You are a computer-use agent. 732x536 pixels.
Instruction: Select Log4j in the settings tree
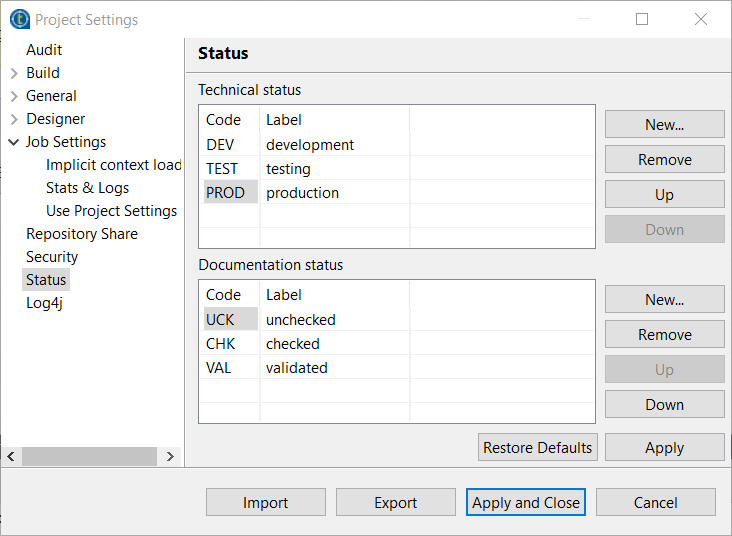coord(44,303)
